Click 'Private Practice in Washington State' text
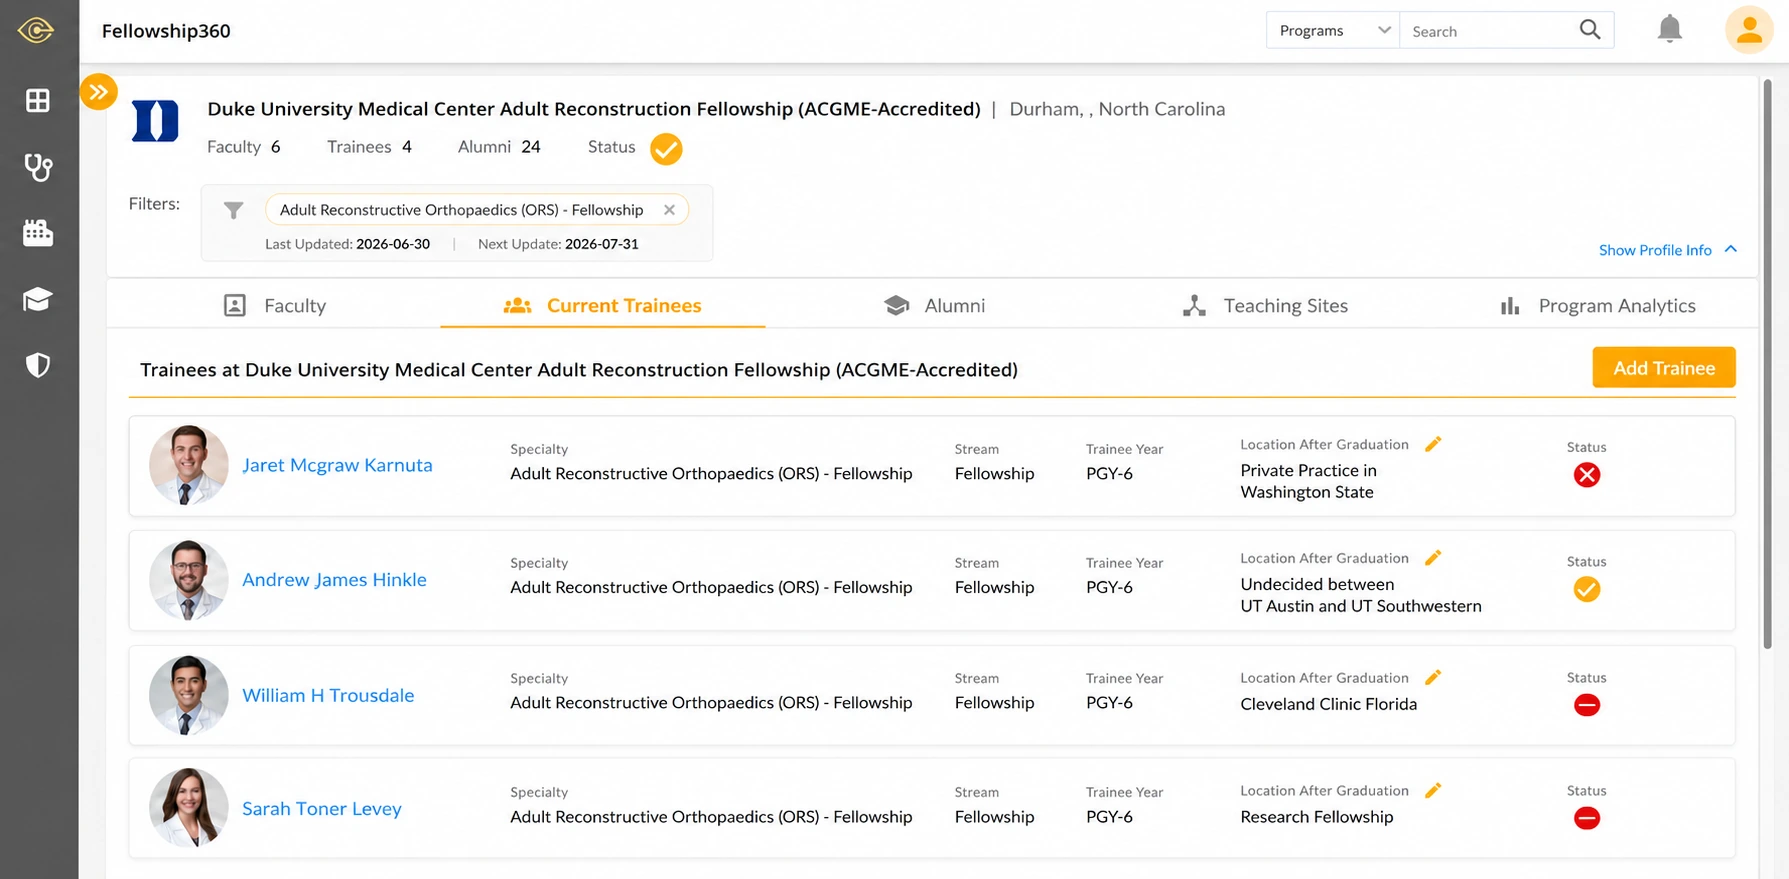This screenshot has width=1789, height=879. point(1309,481)
